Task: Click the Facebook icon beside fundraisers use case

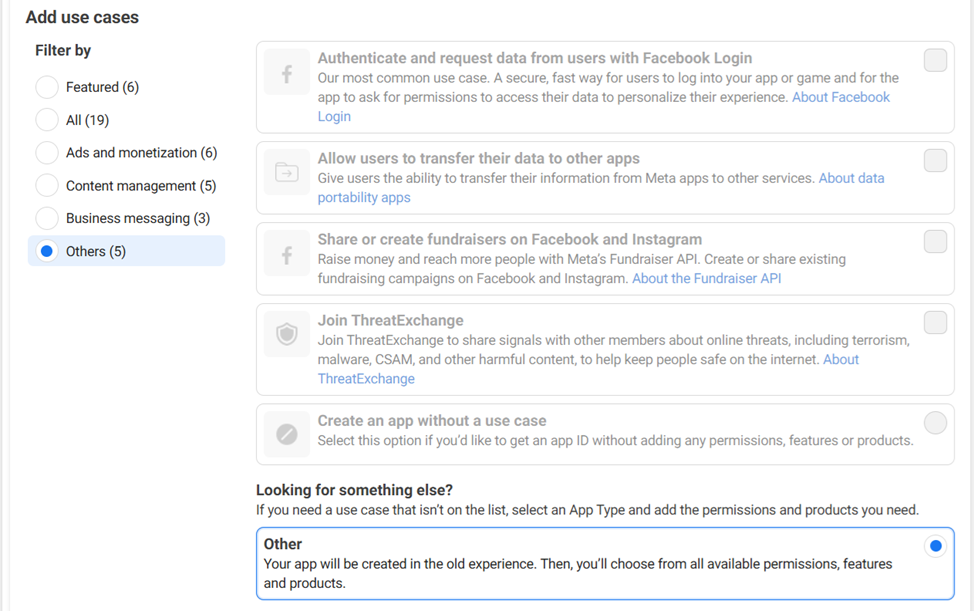Action: (x=287, y=254)
